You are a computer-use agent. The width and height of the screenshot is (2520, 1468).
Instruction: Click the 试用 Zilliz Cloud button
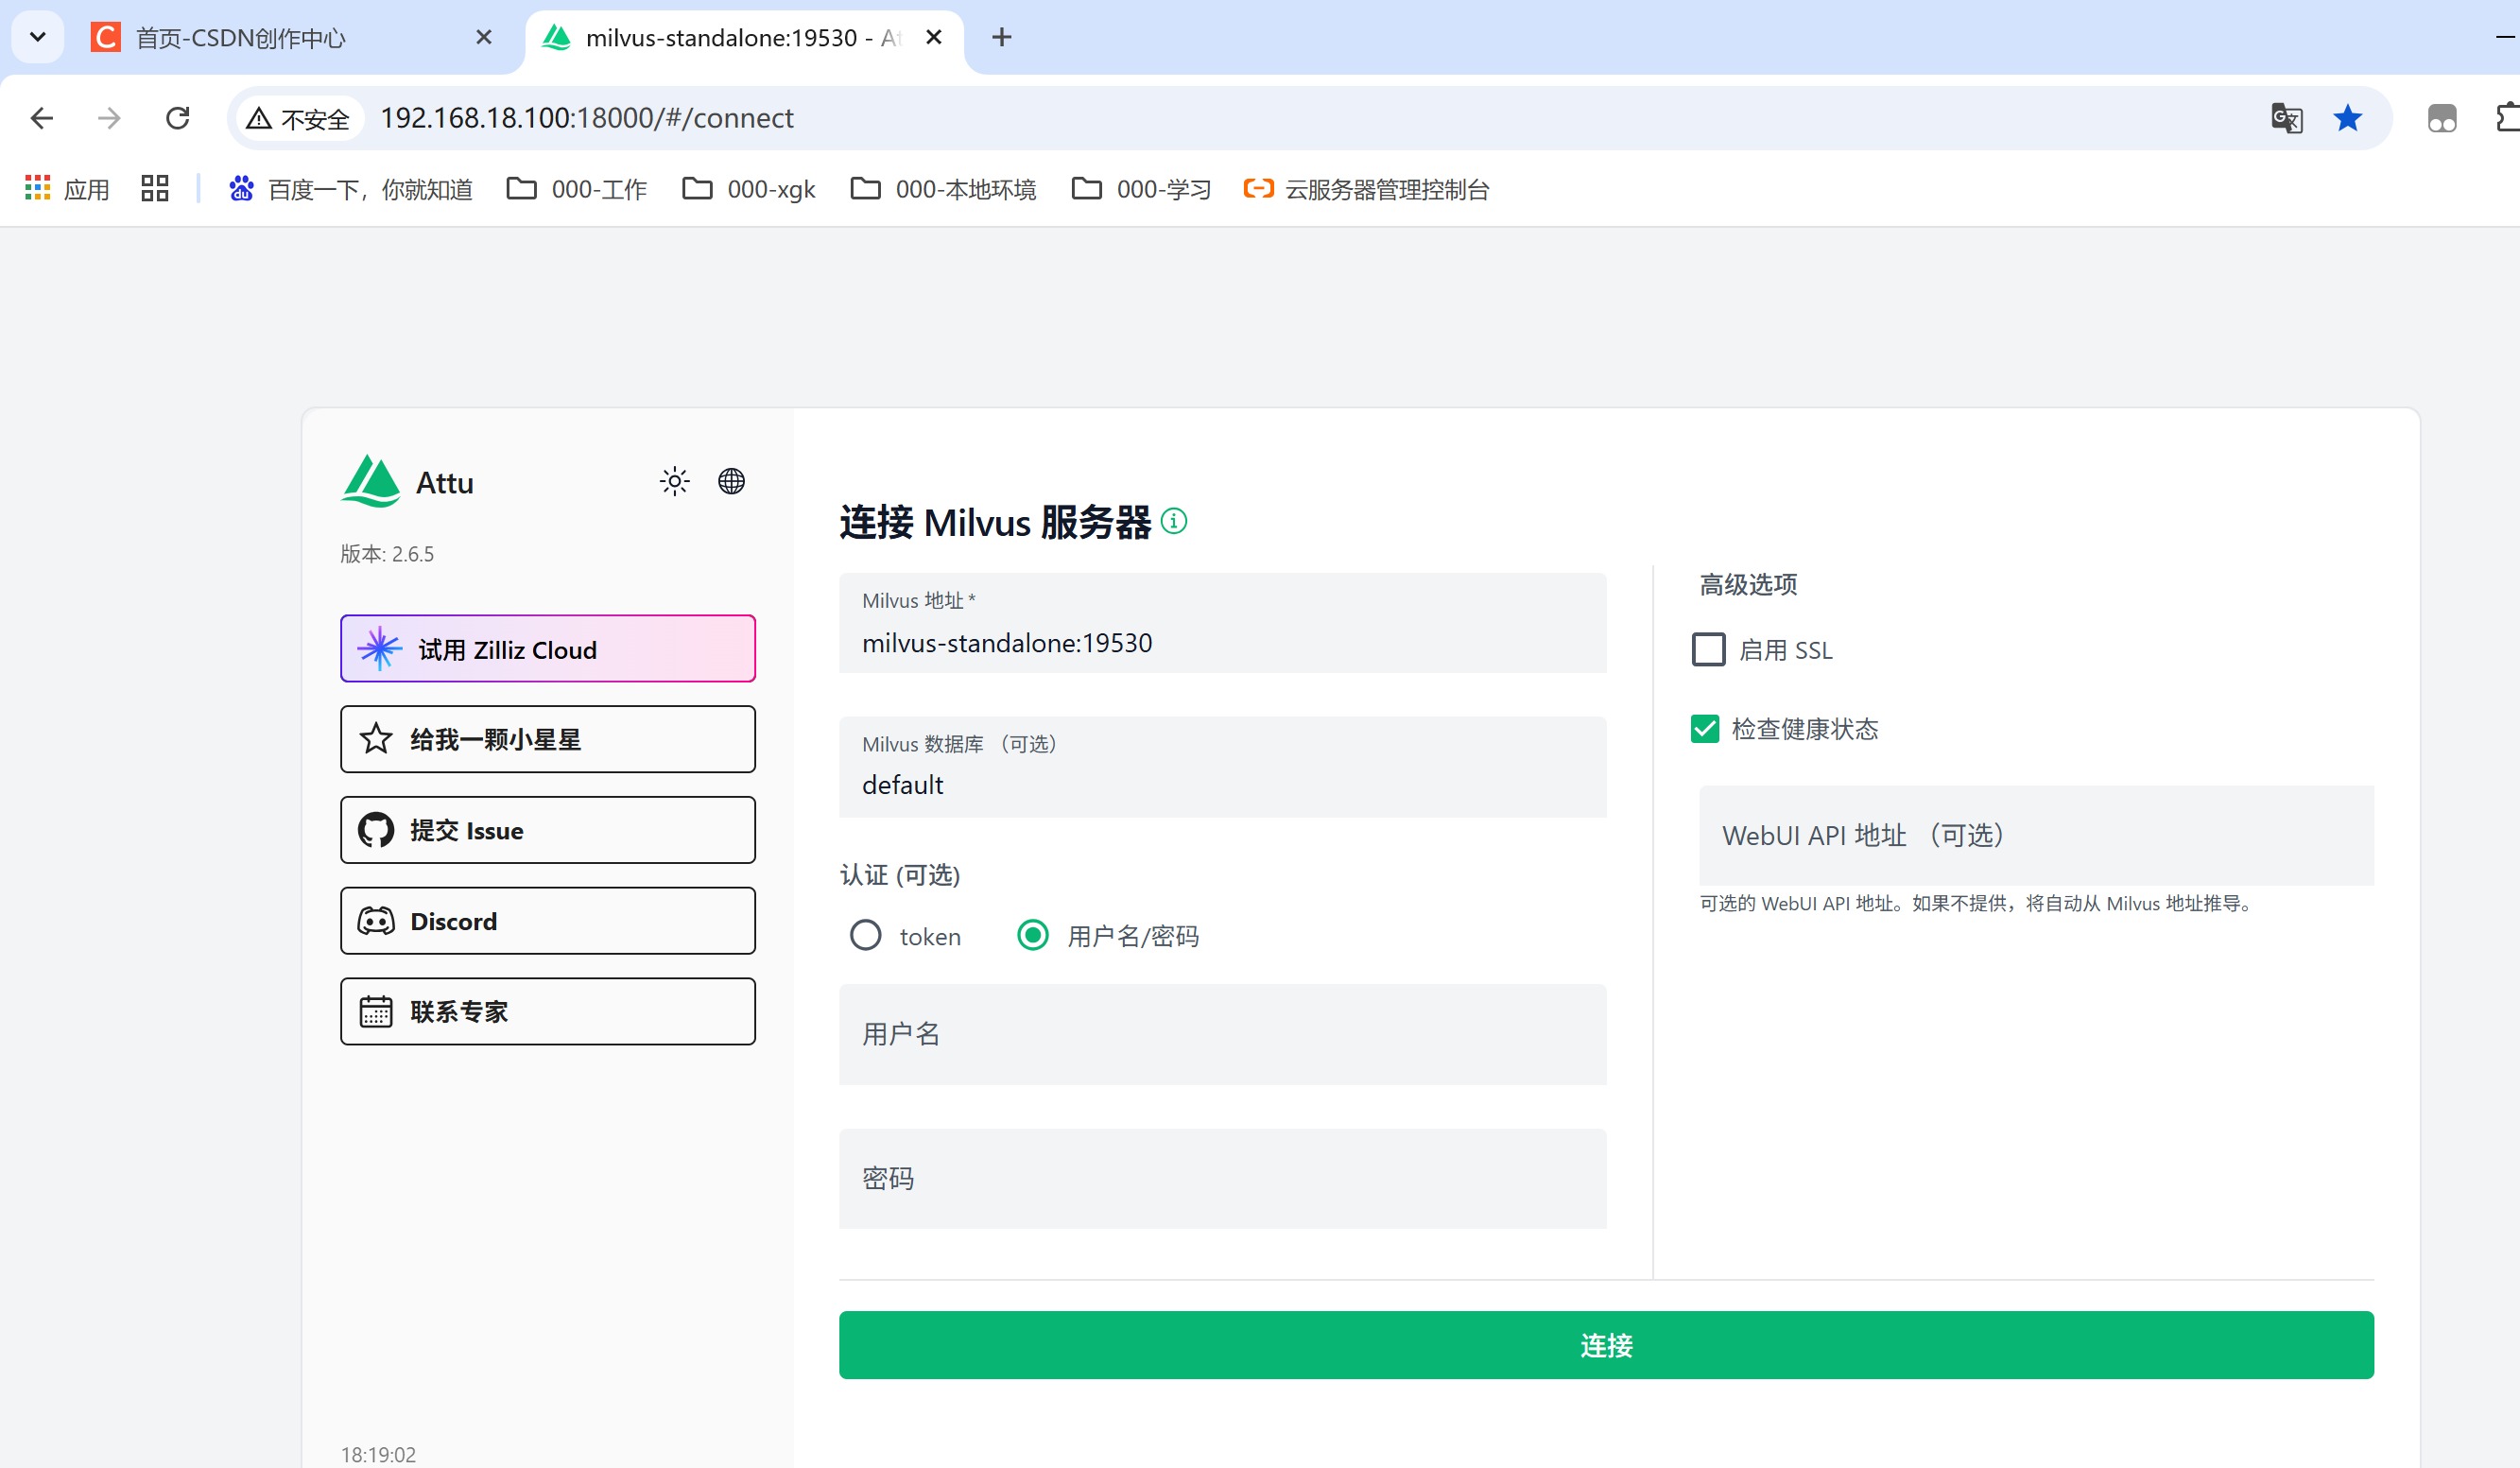pyautogui.click(x=547, y=650)
